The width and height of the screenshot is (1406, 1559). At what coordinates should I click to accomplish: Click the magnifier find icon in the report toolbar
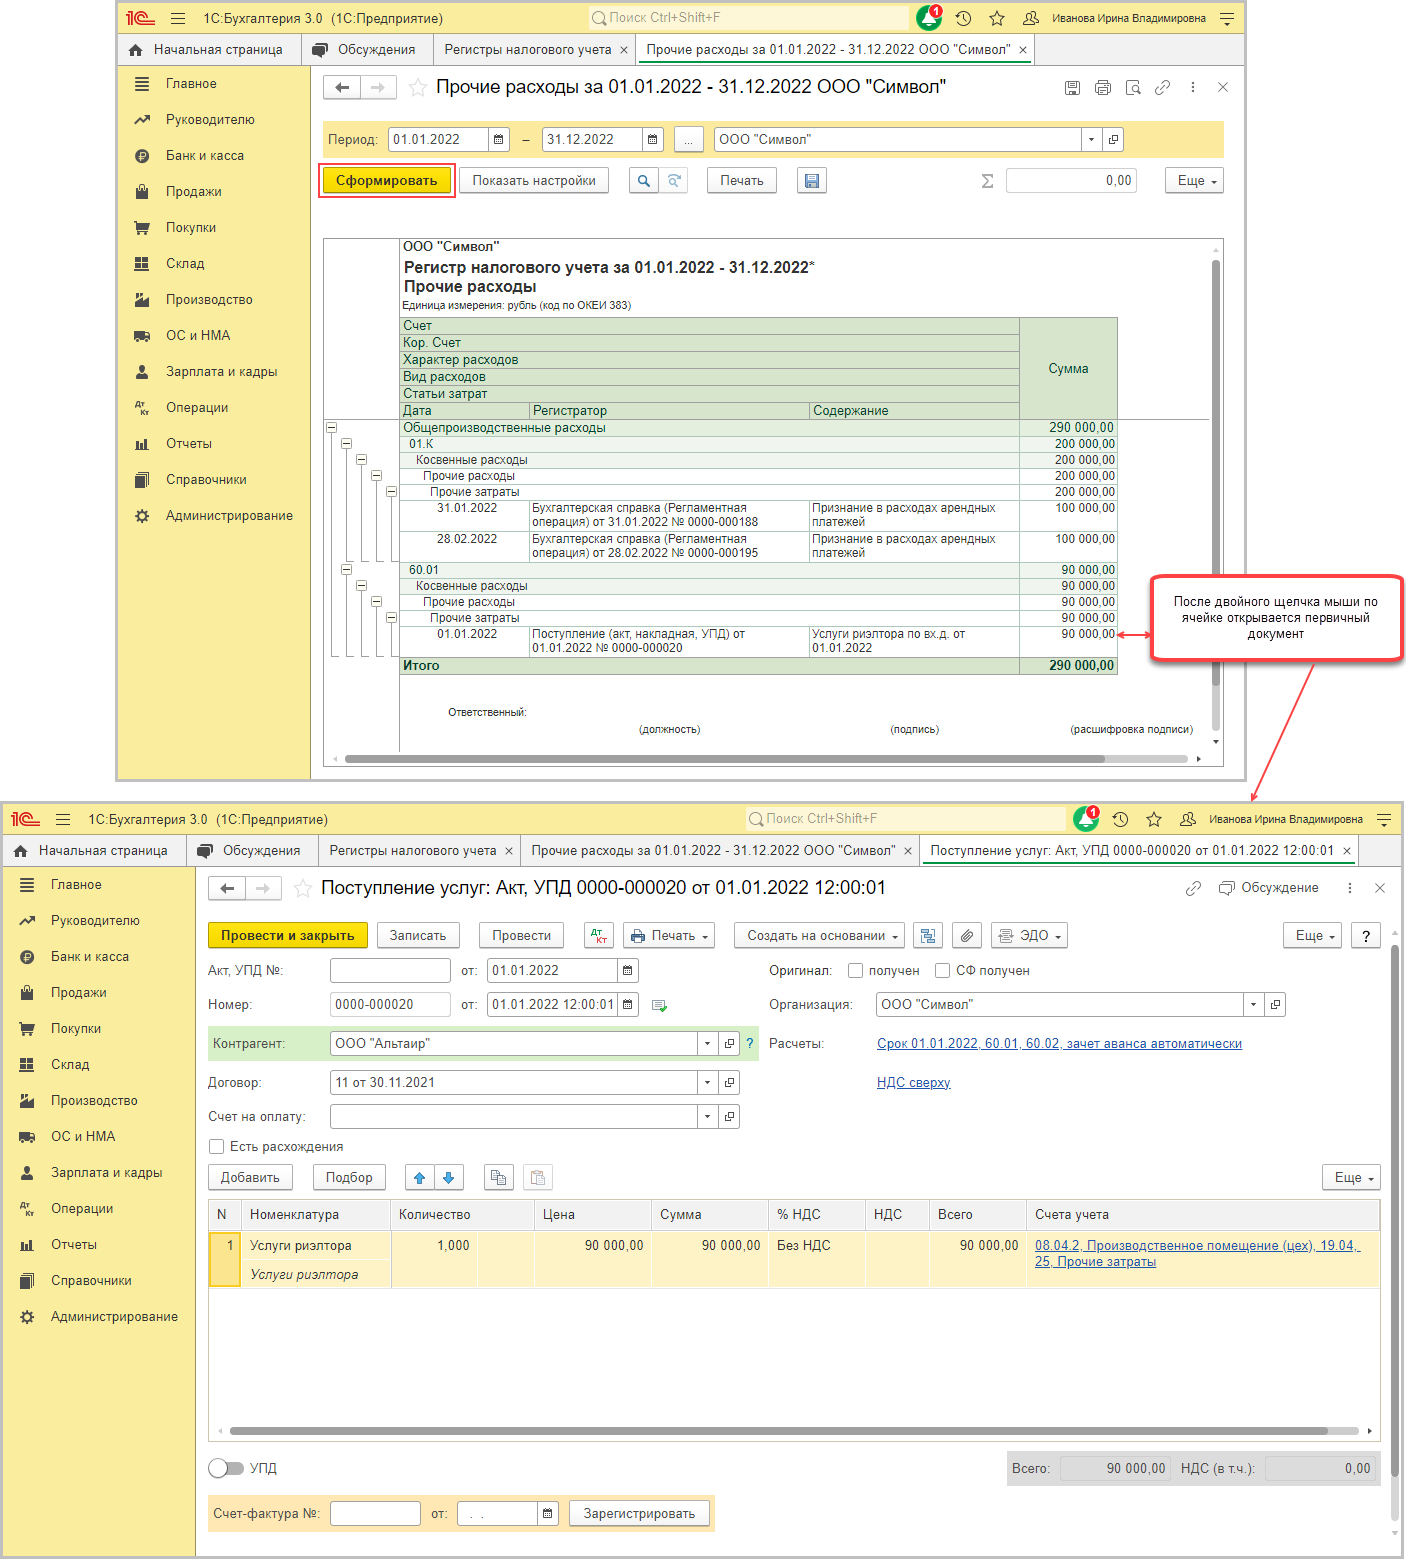pyautogui.click(x=644, y=181)
